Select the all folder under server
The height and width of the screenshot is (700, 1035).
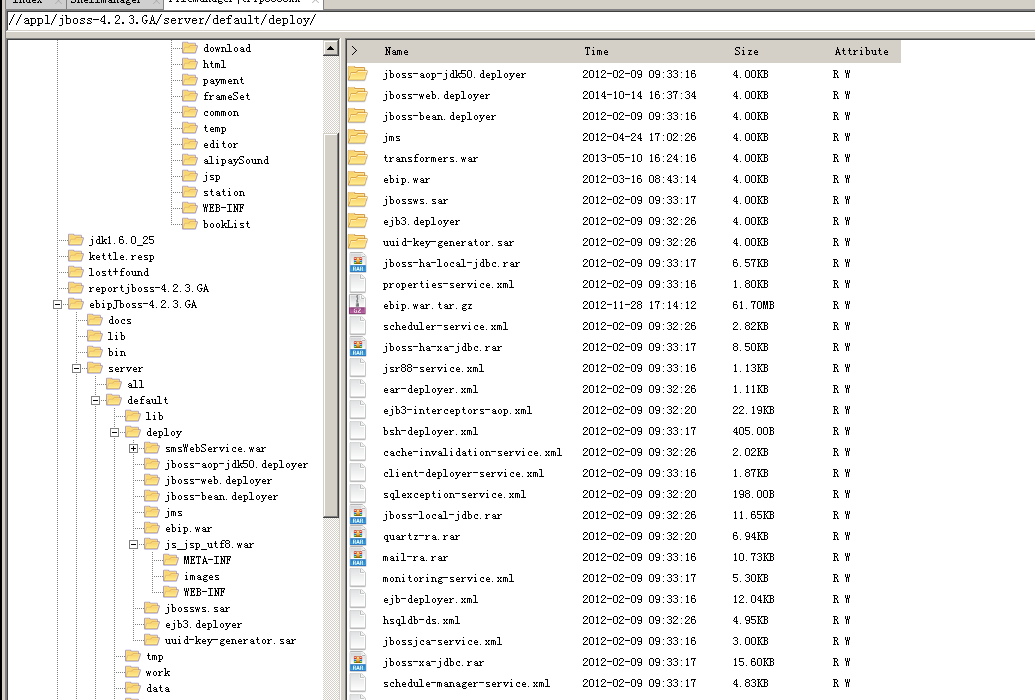pyautogui.click(x=135, y=384)
